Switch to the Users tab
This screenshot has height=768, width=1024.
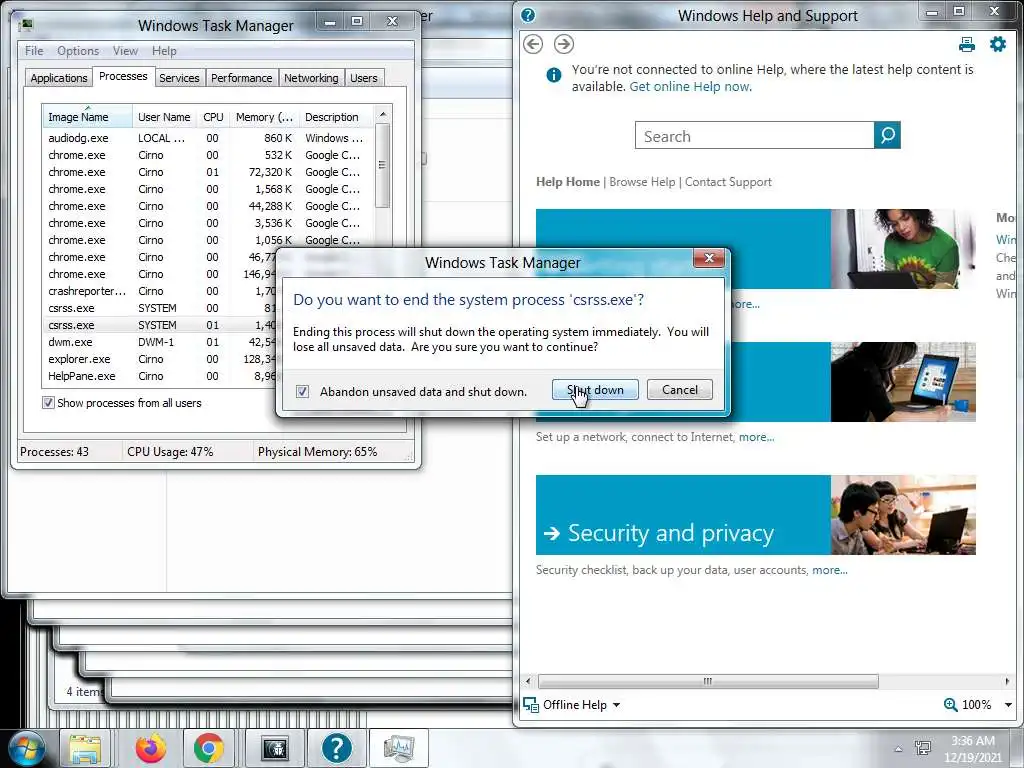364,78
